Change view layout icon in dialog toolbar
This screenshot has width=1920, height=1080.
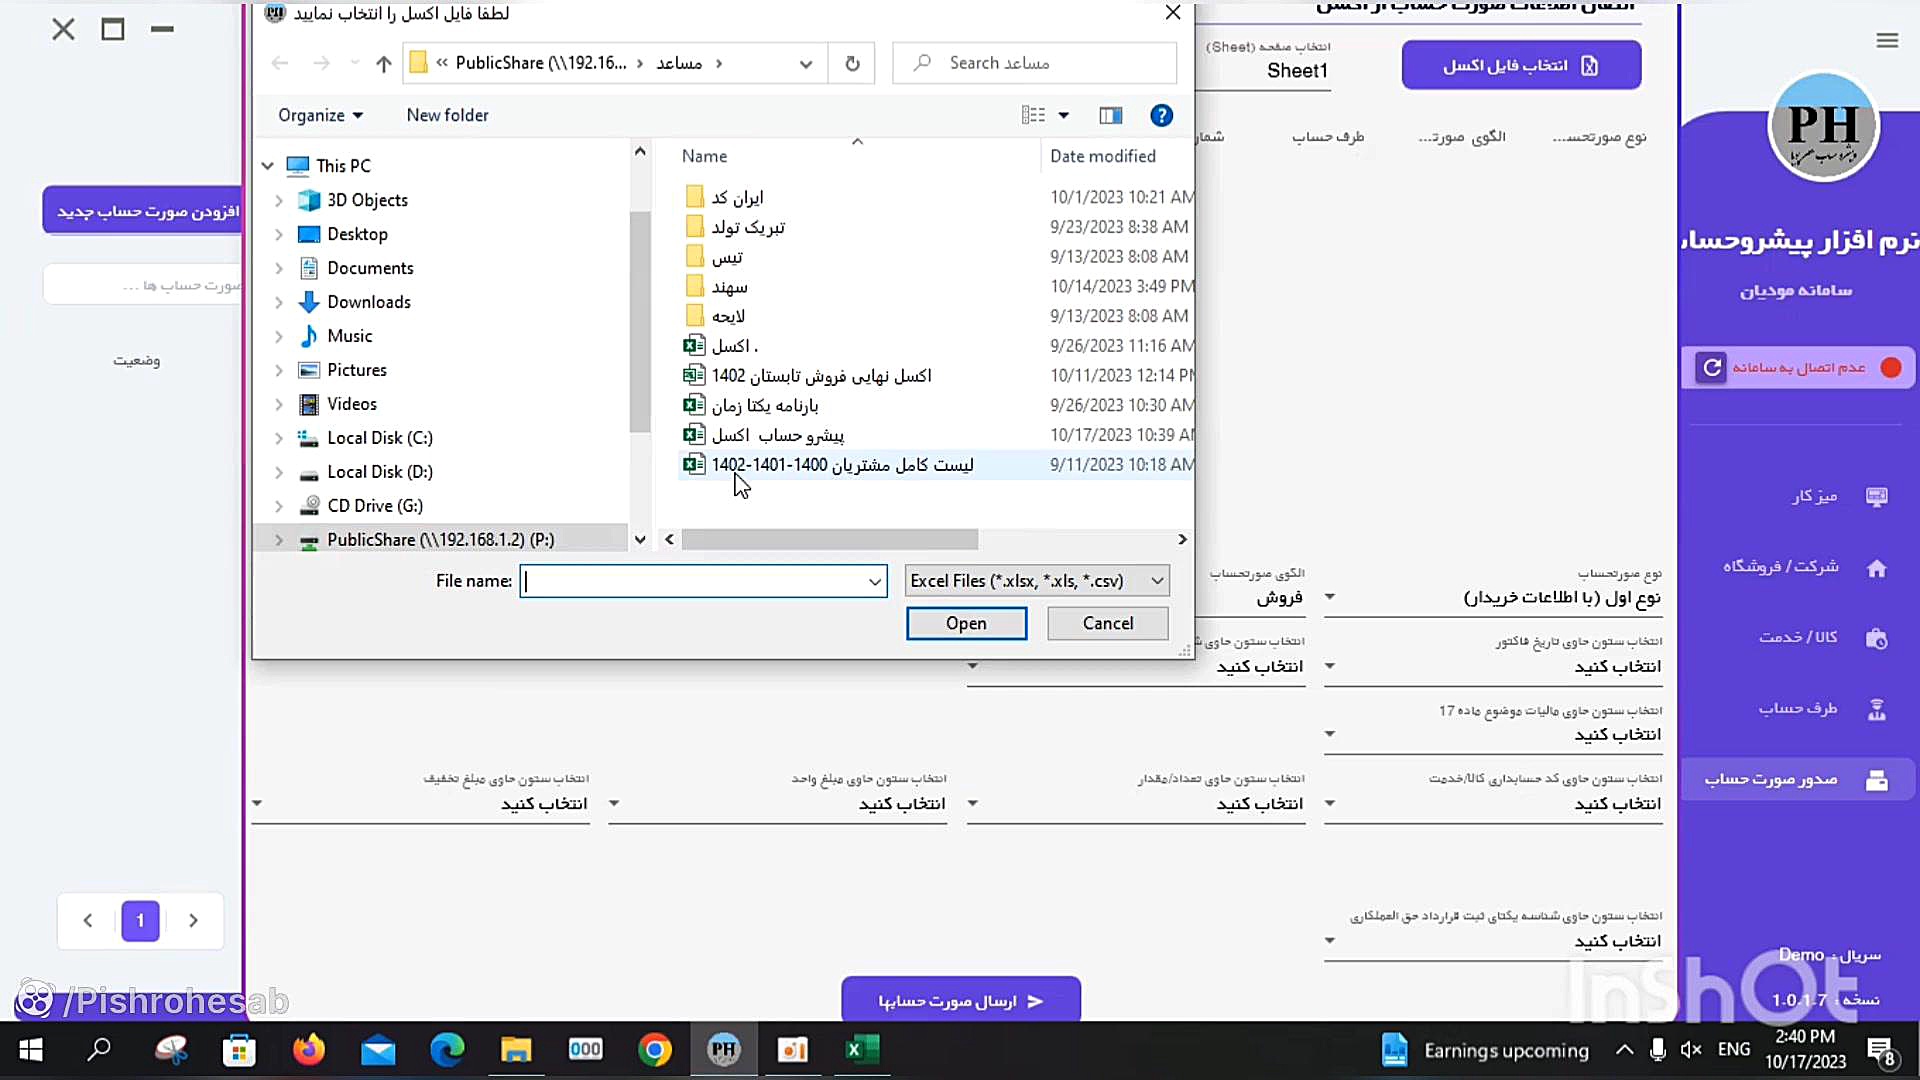(1033, 115)
